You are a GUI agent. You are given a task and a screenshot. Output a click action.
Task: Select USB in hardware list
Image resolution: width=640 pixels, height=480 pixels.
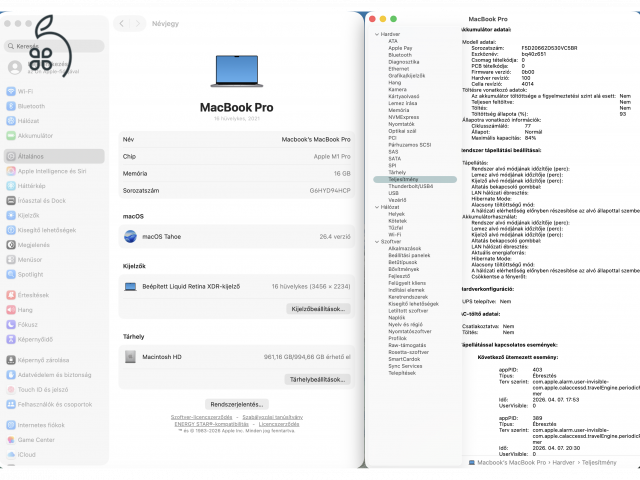coord(393,193)
